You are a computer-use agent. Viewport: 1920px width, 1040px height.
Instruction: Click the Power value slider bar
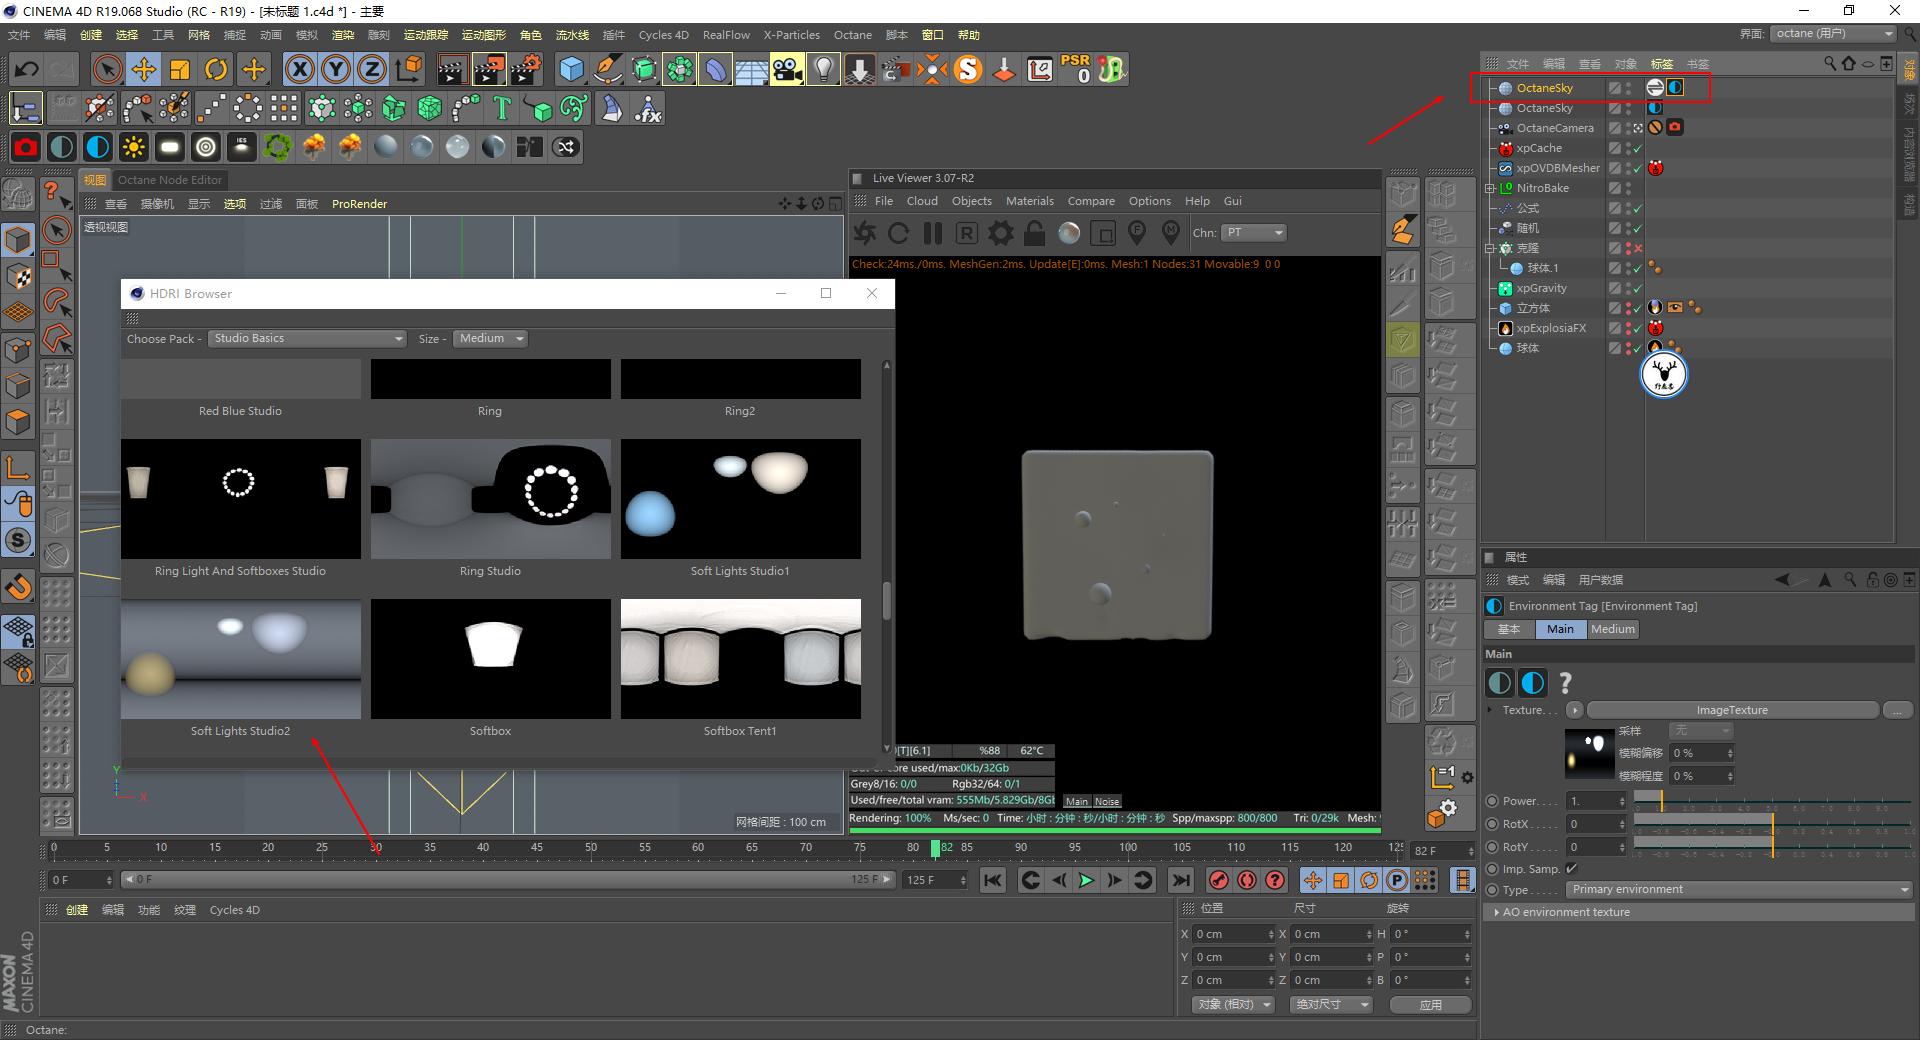pyautogui.click(x=1772, y=801)
